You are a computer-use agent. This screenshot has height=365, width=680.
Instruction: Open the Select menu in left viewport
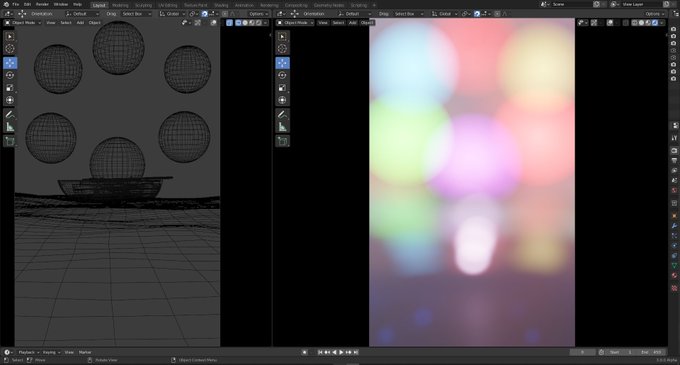(65, 23)
